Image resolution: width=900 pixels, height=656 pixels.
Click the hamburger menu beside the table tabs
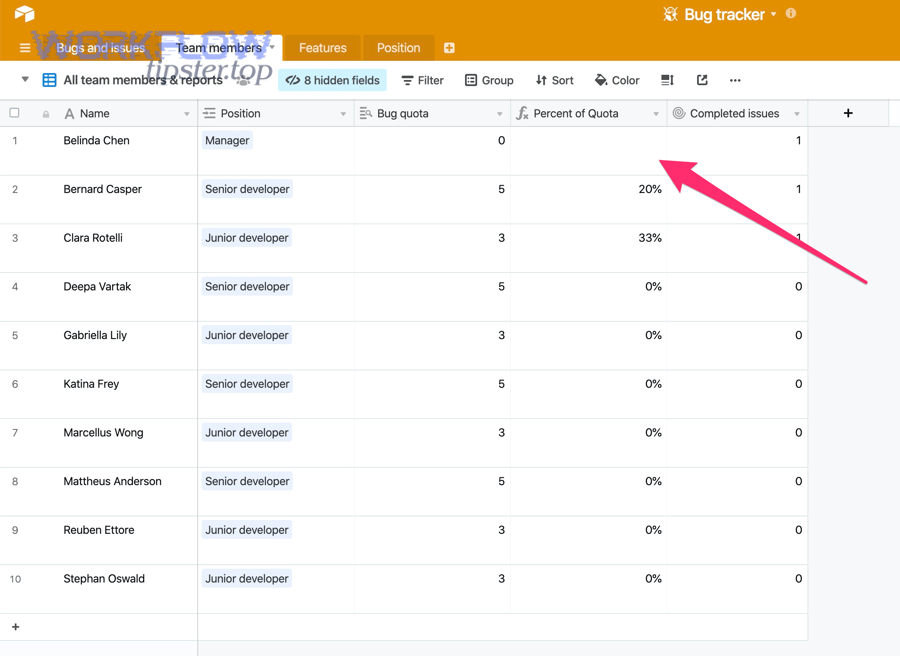[x=25, y=47]
